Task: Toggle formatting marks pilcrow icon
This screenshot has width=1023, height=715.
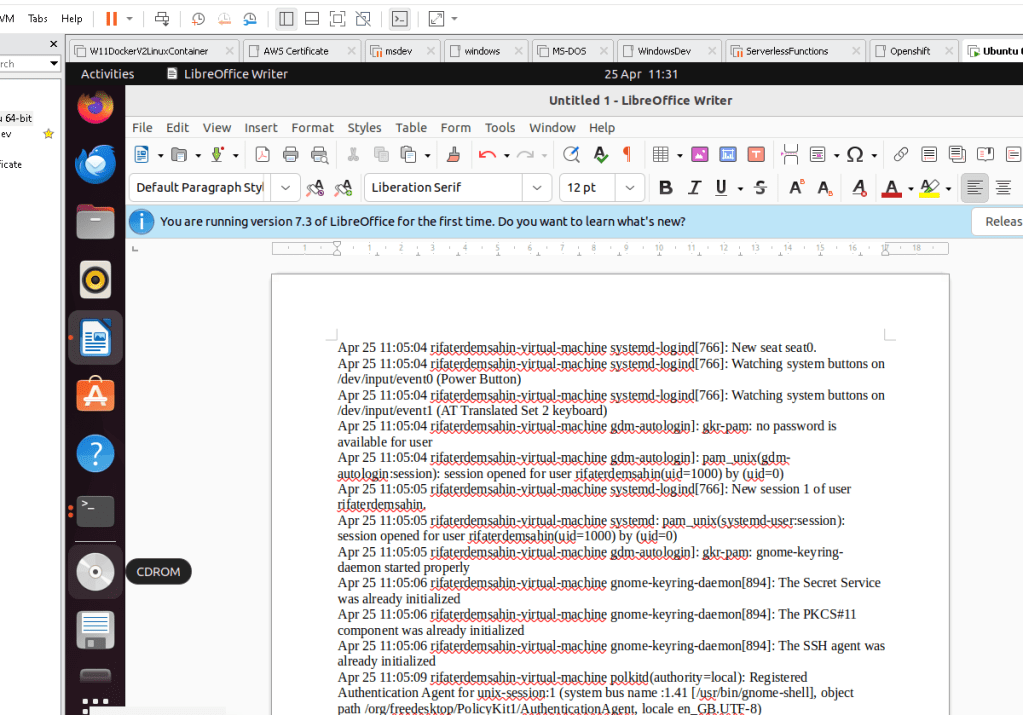Action: pyautogui.click(x=627, y=155)
